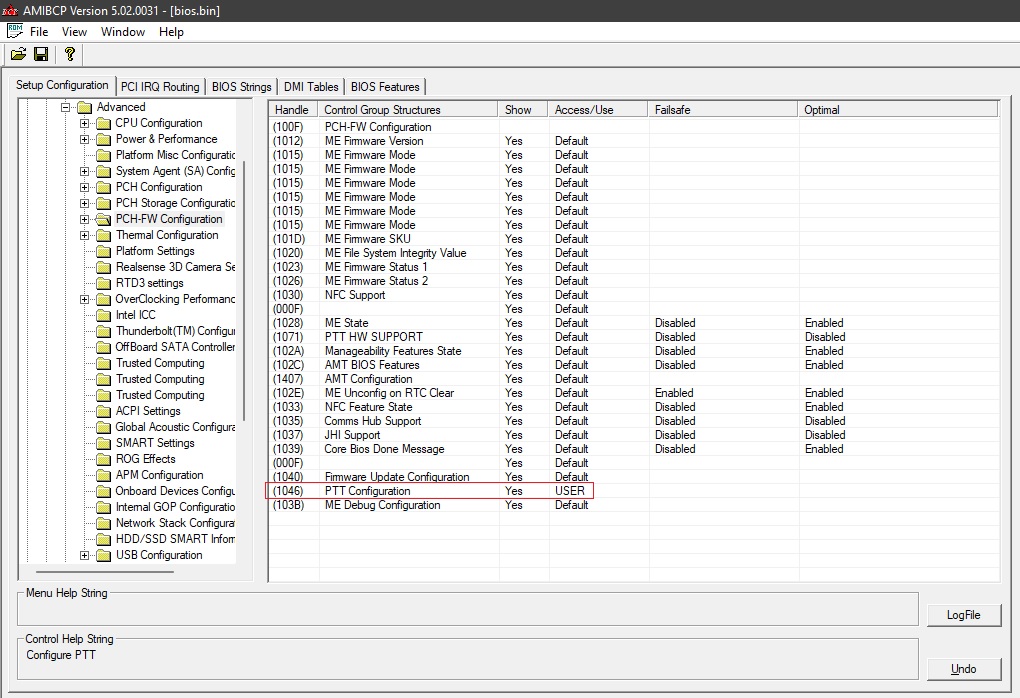1020x698 pixels.
Task: Click the tree panel vertical scrollbar
Action: pos(244,290)
